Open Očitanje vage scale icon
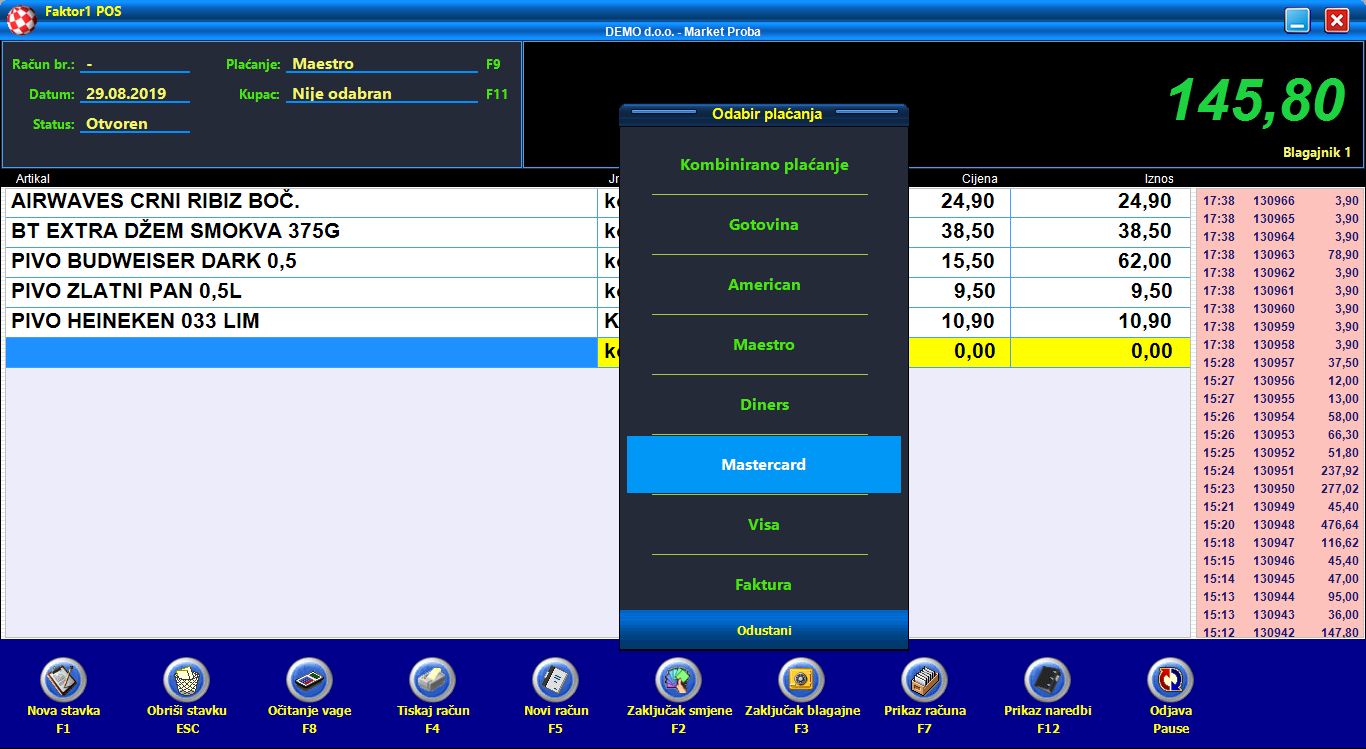This screenshot has width=1366, height=749. click(x=310, y=681)
